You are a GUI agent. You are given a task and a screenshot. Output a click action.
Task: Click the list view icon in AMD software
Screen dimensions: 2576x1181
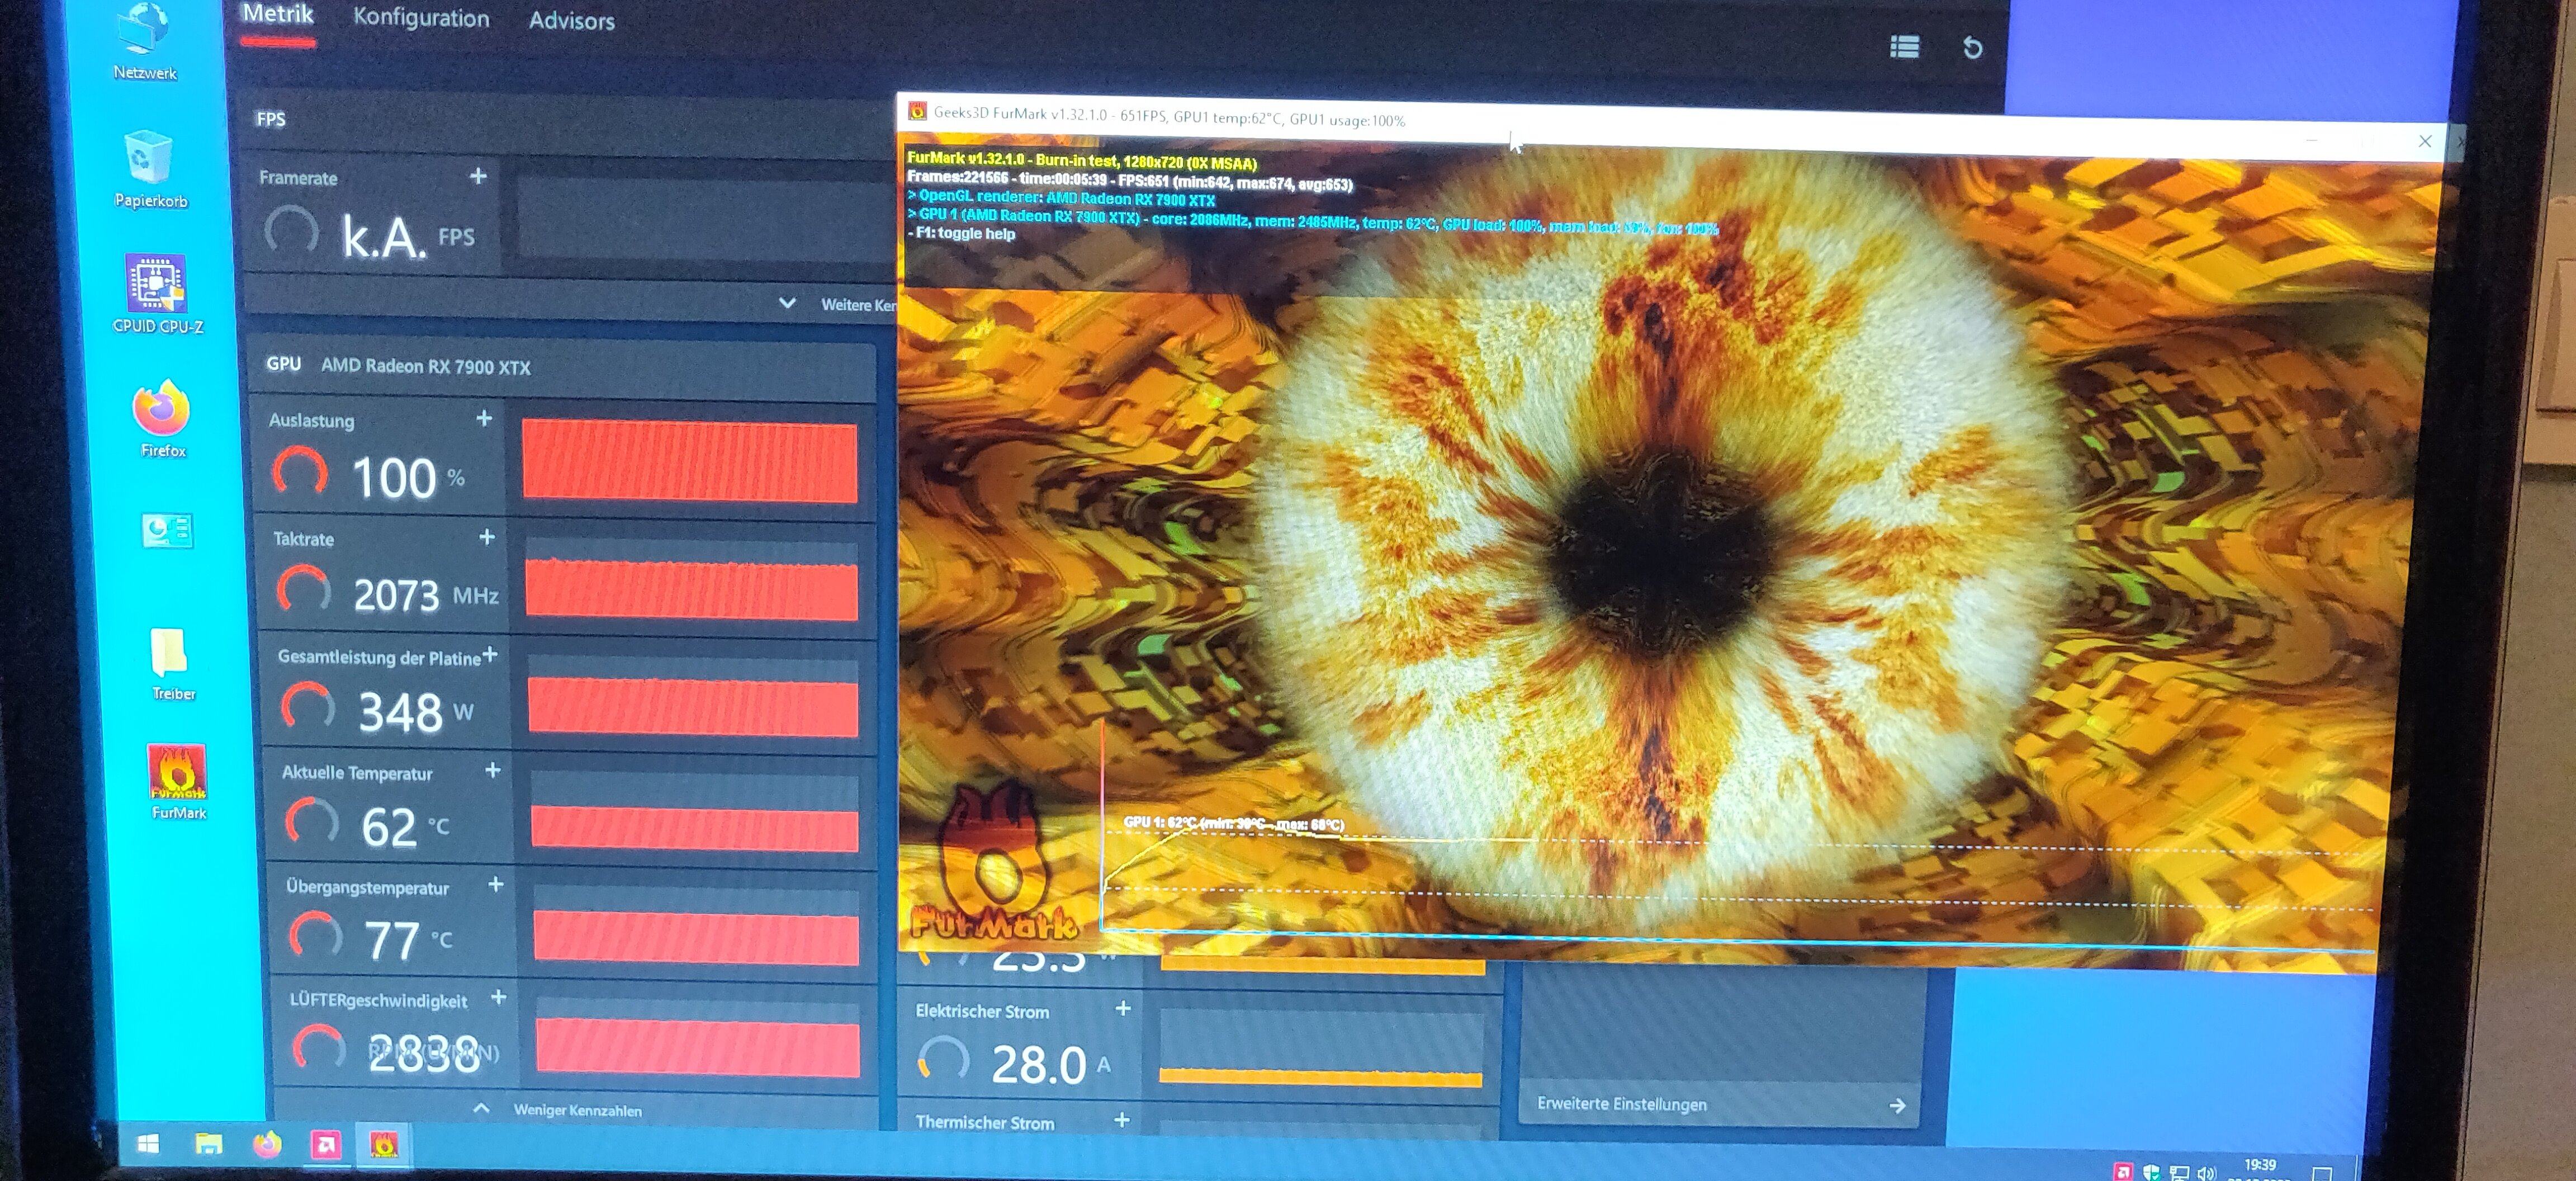(1904, 47)
